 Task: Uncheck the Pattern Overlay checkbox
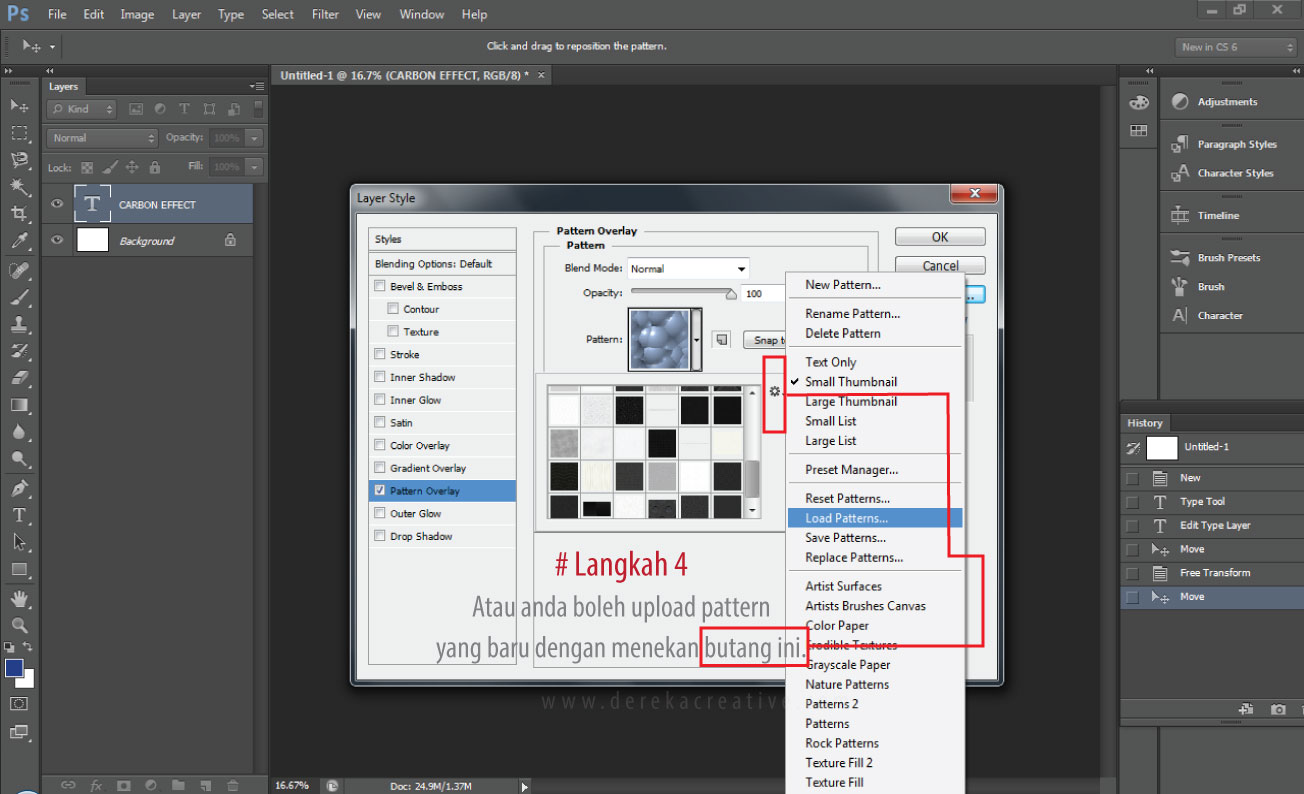tap(380, 491)
